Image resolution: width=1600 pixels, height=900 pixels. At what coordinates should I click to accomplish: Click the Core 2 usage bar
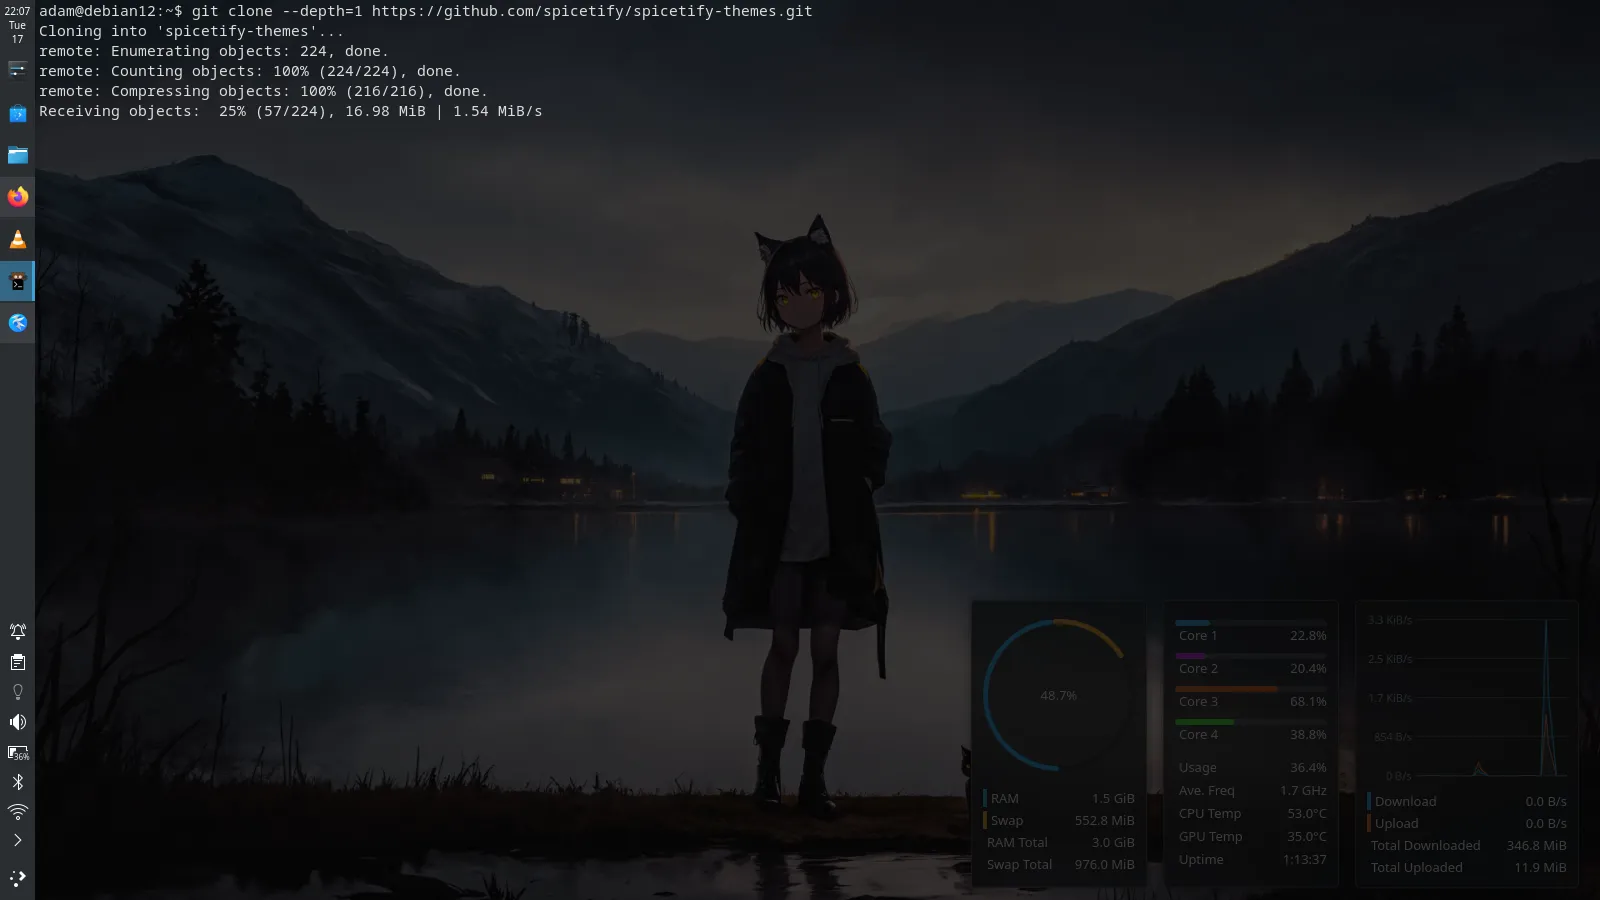[x=1251, y=655]
